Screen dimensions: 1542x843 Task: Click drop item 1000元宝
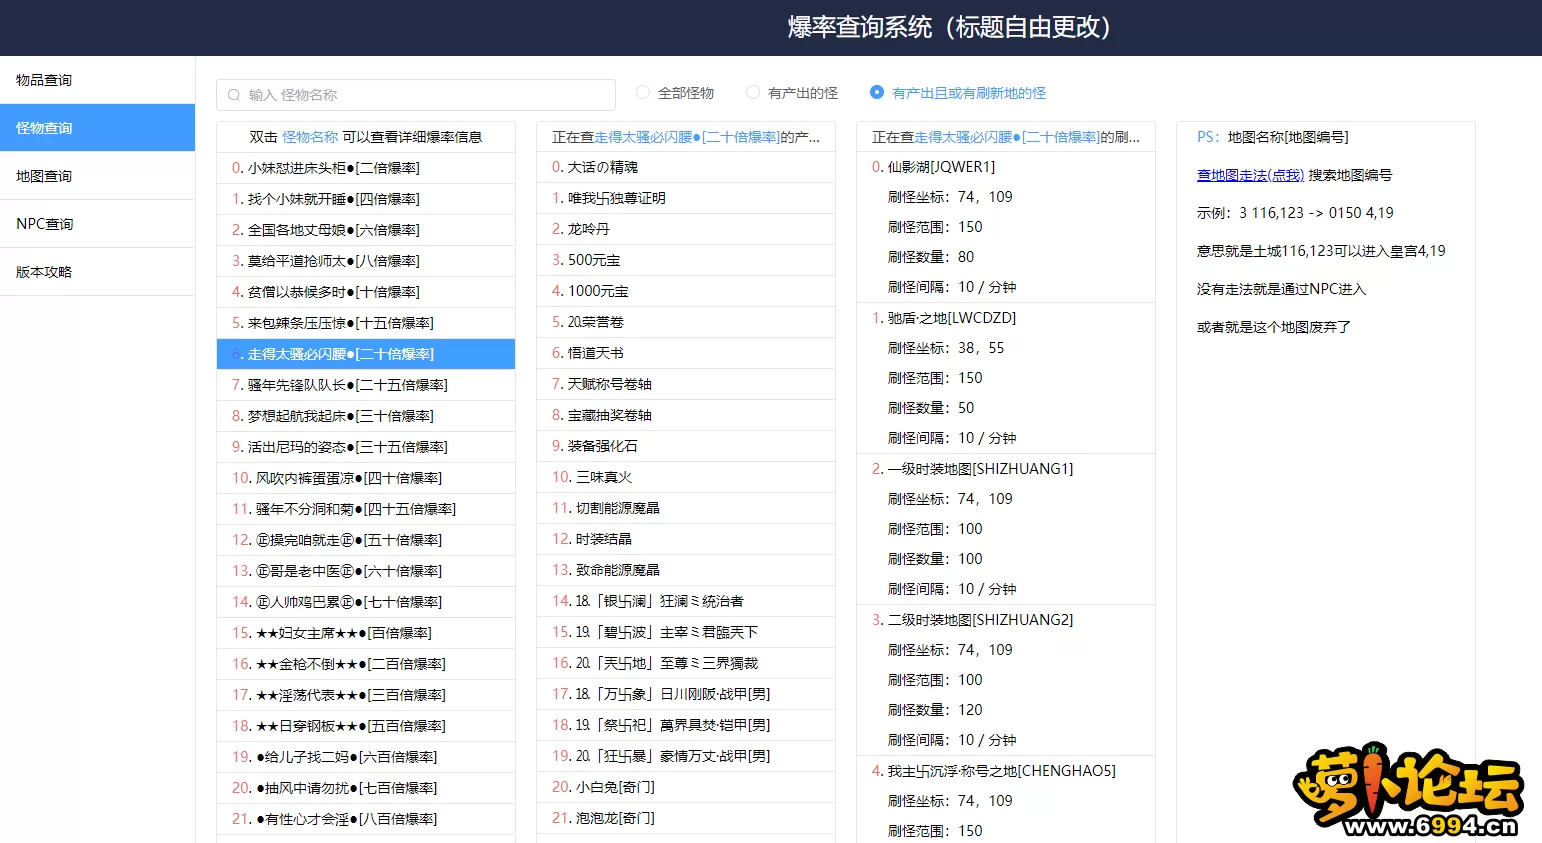point(686,291)
